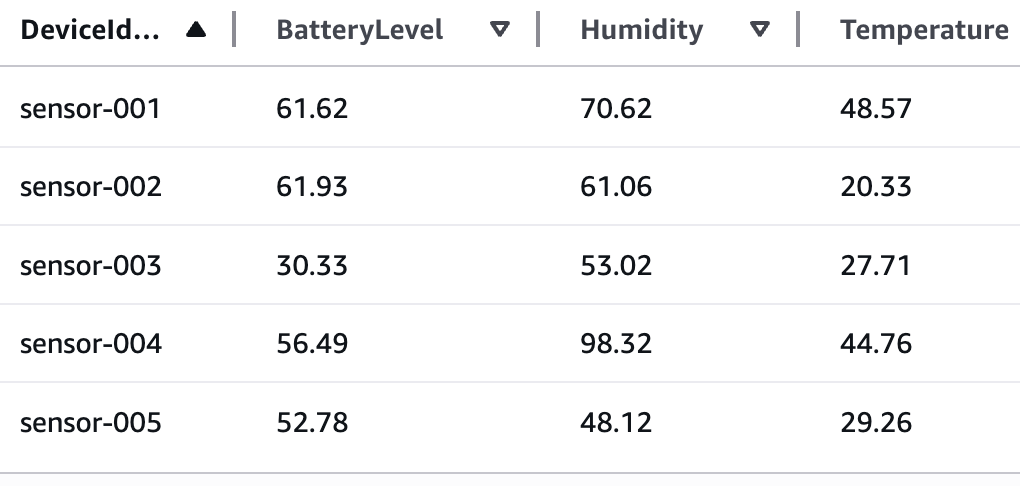Sort by the BatteryLevel column header
The height and width of the screenshot is (486, 1020).
[x=360, y=30]
